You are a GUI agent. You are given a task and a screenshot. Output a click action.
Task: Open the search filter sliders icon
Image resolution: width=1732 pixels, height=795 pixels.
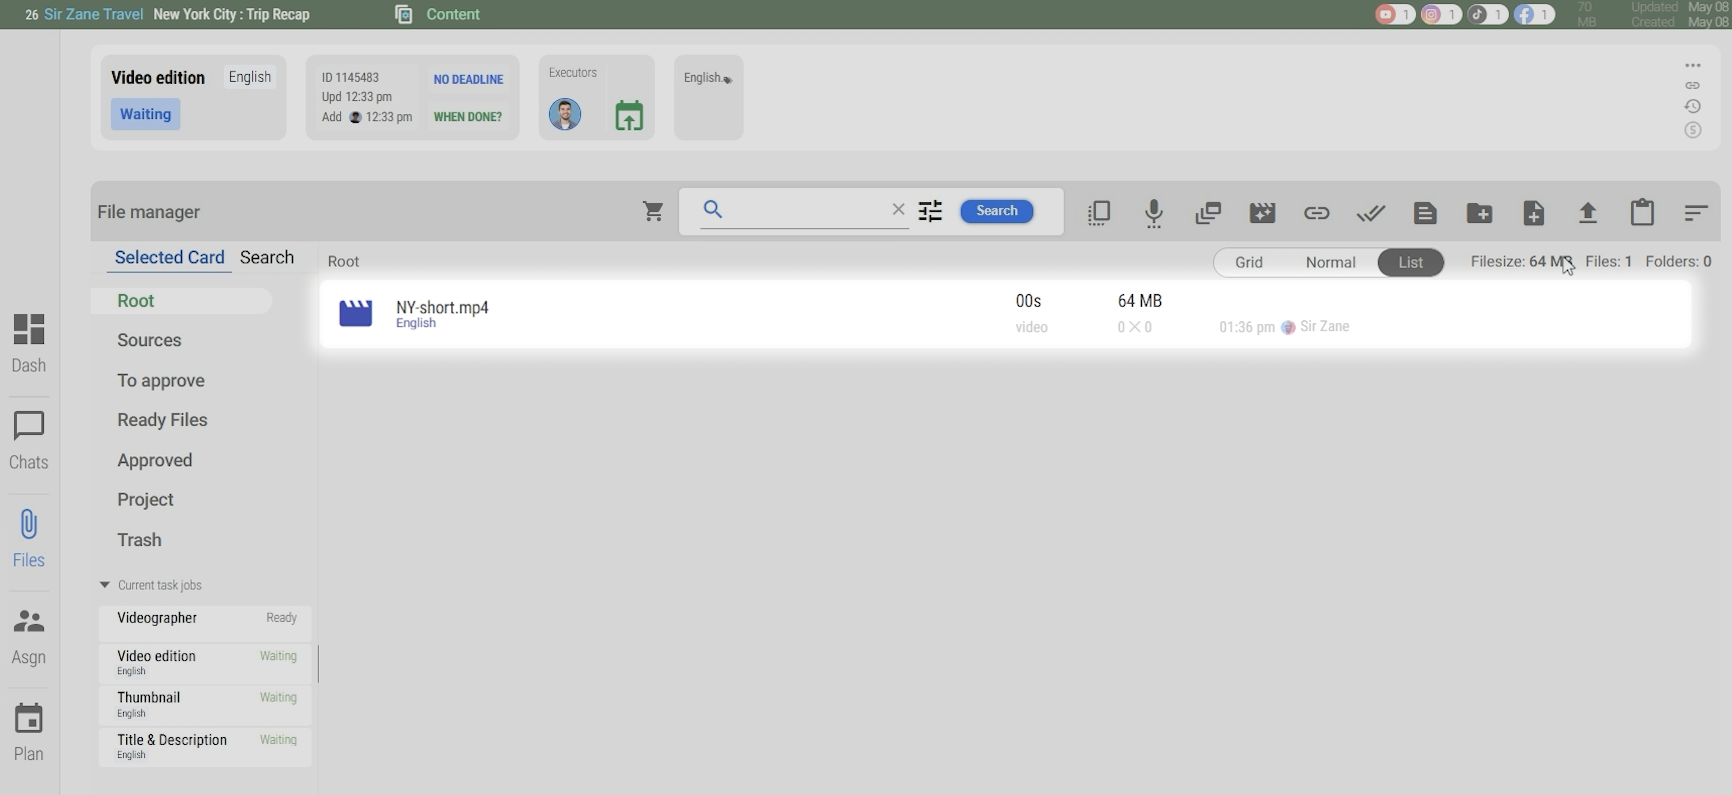(930, 211)
